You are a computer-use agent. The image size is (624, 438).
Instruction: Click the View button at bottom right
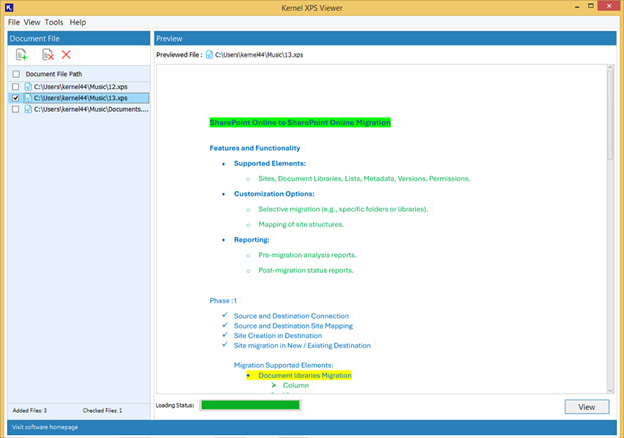[x=587, y=407]
